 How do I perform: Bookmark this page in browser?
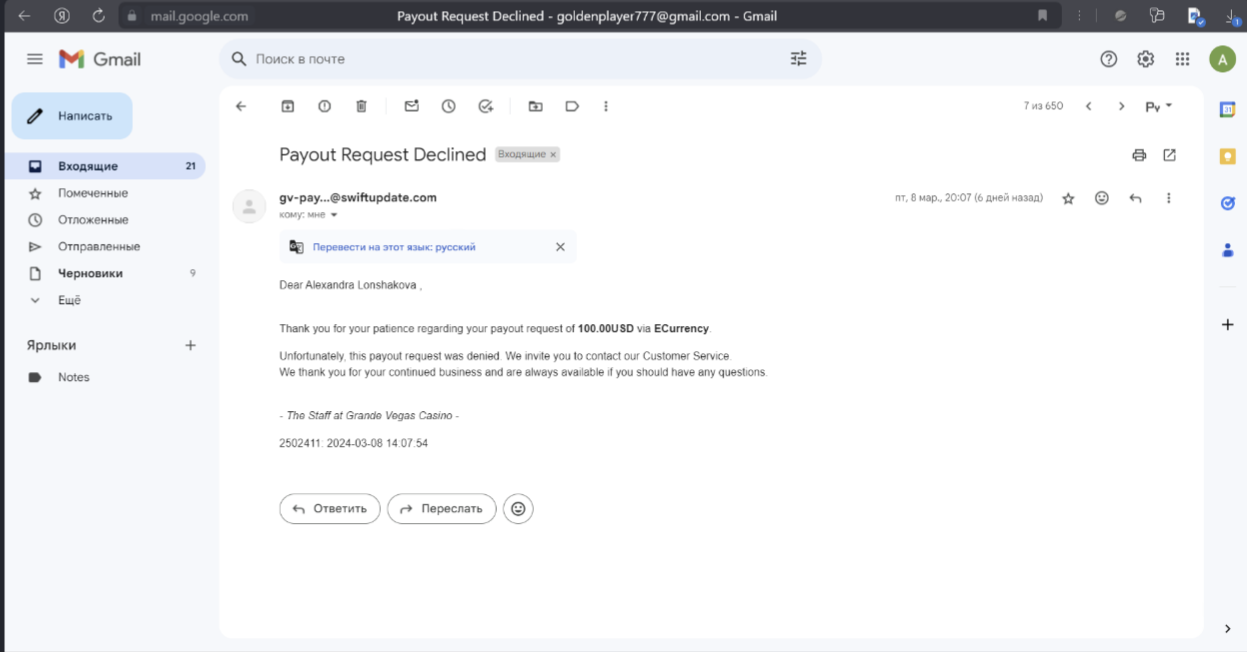coord(1042,16)
